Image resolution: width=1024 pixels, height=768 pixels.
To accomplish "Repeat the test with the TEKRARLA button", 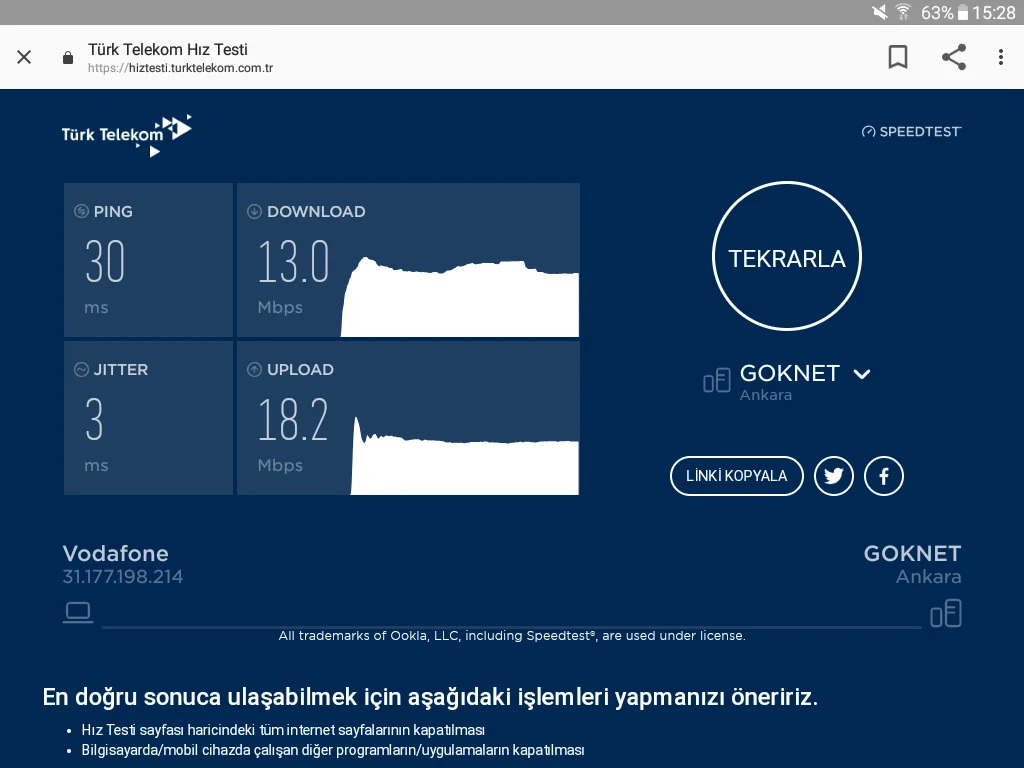I will click(x=787, y=256).
